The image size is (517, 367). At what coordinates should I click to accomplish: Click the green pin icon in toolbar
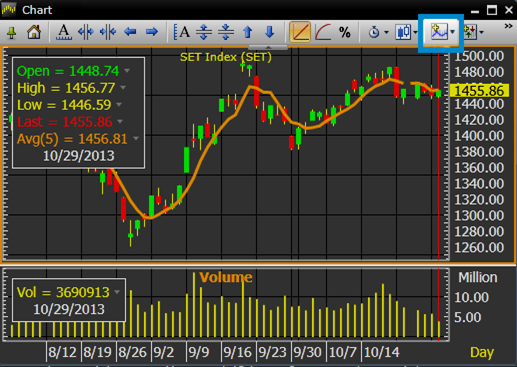tap(12, 33)
